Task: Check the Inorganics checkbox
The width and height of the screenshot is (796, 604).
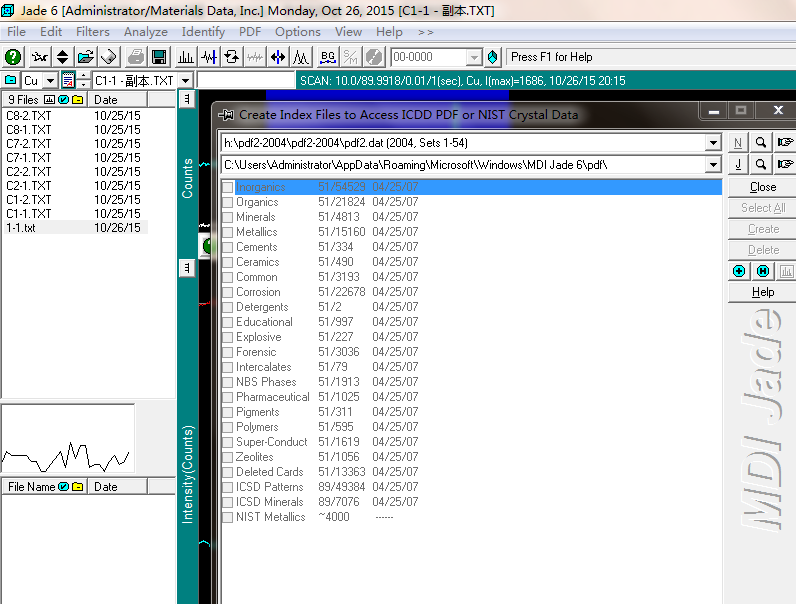Action: [x=227, y=187]
